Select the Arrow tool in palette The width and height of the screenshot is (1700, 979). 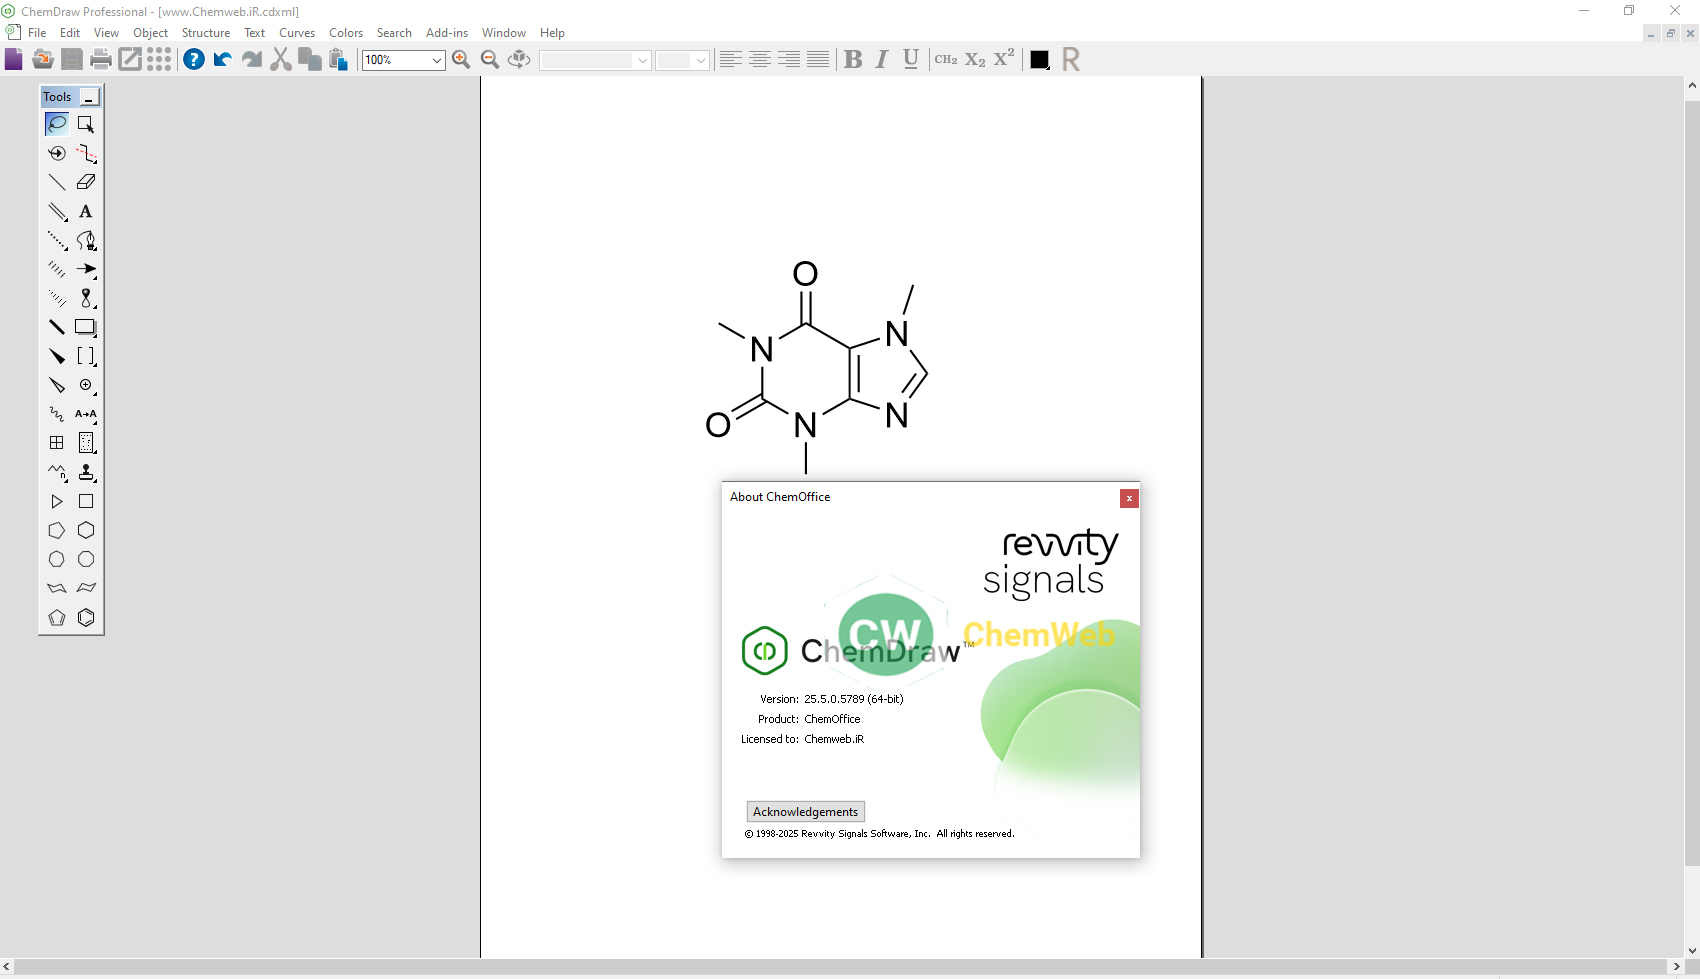(x=86, y=269)
